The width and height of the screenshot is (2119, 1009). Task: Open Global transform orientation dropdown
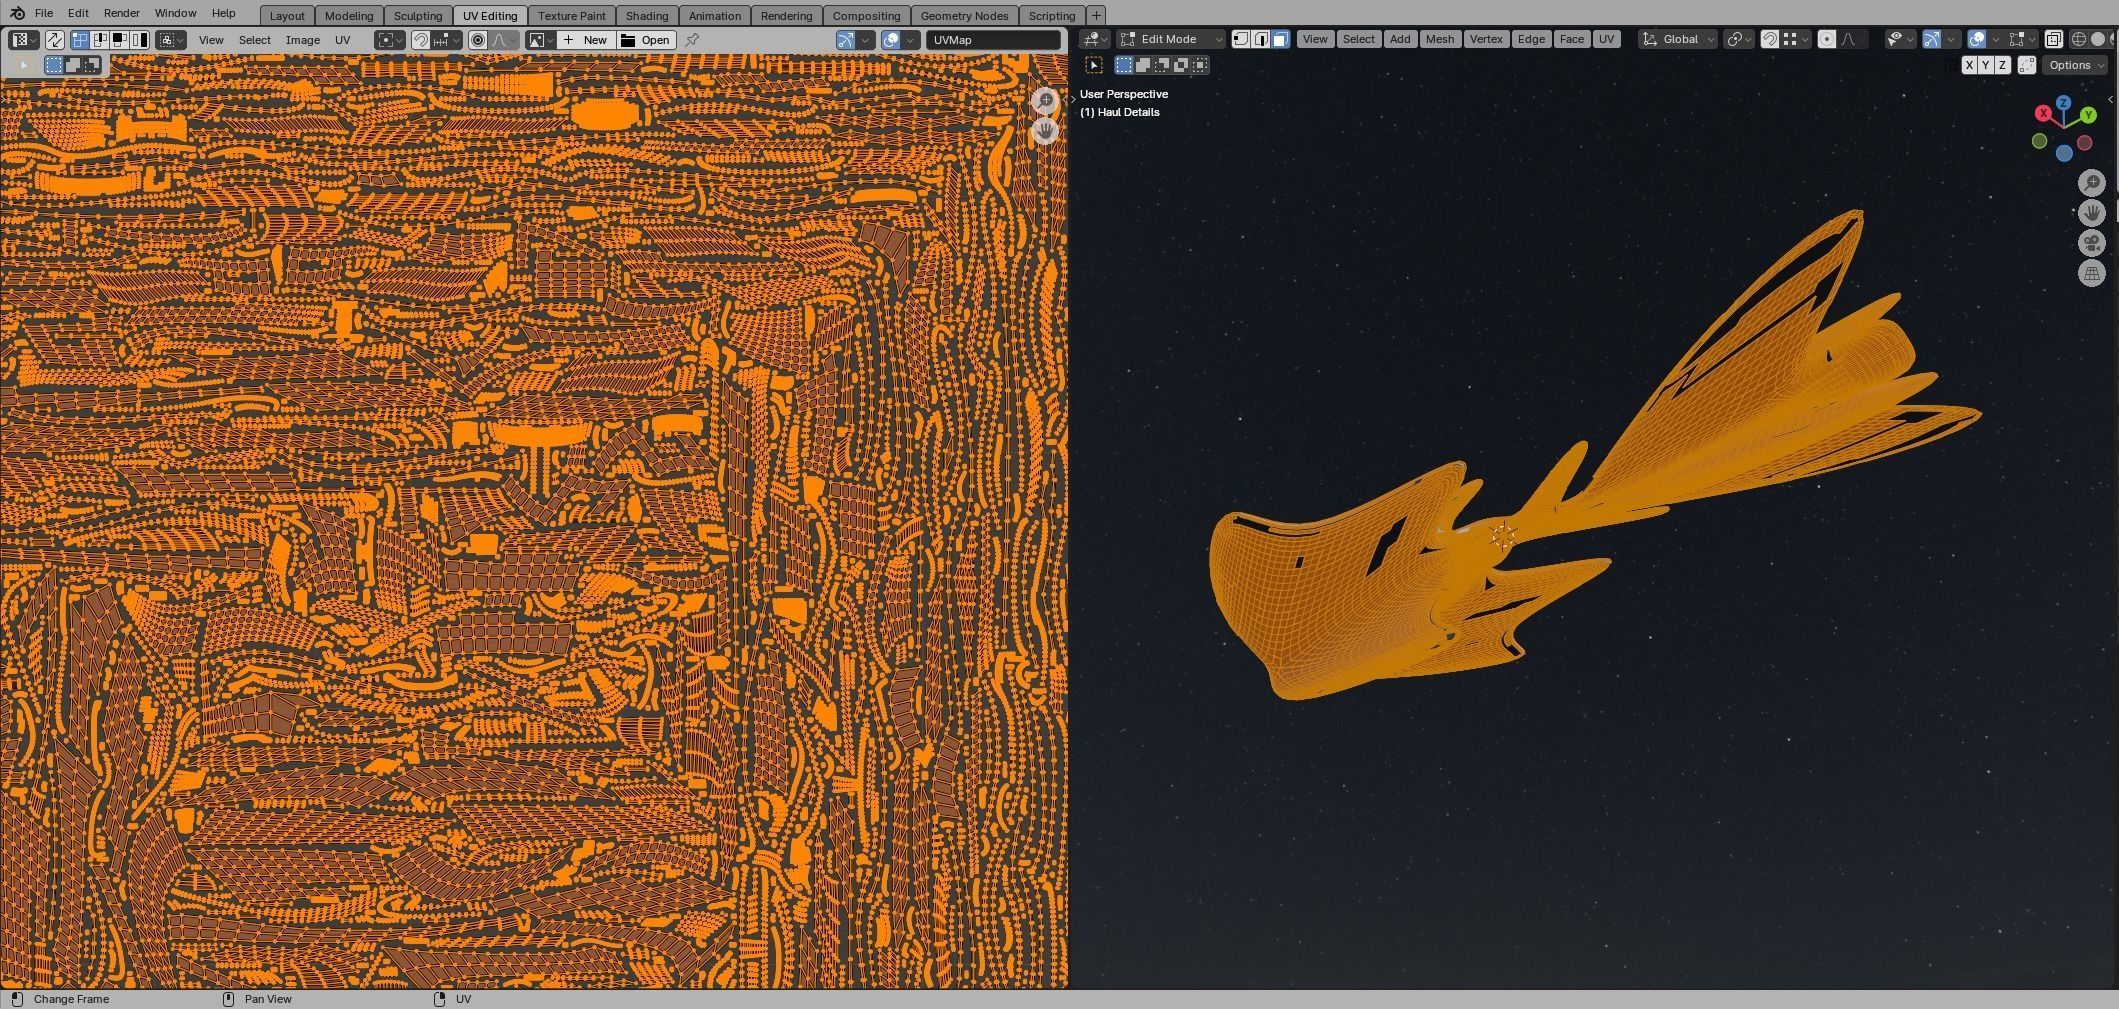tap(1679, 39)
